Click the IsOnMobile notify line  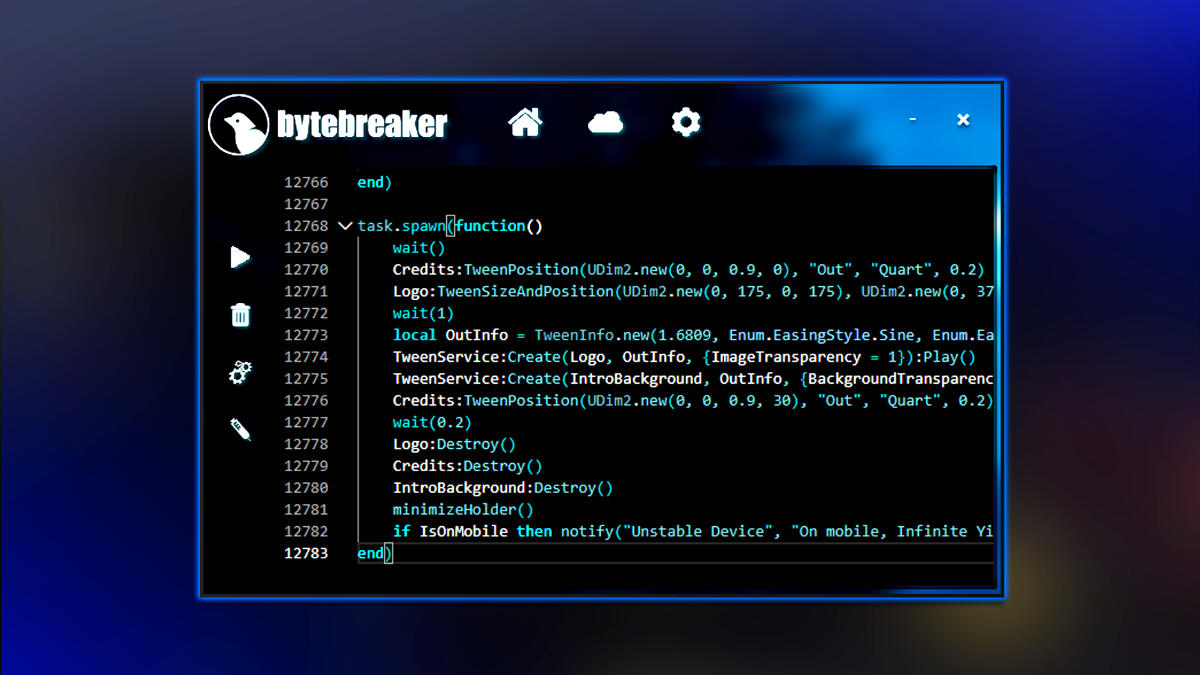[x=600, y=531]
